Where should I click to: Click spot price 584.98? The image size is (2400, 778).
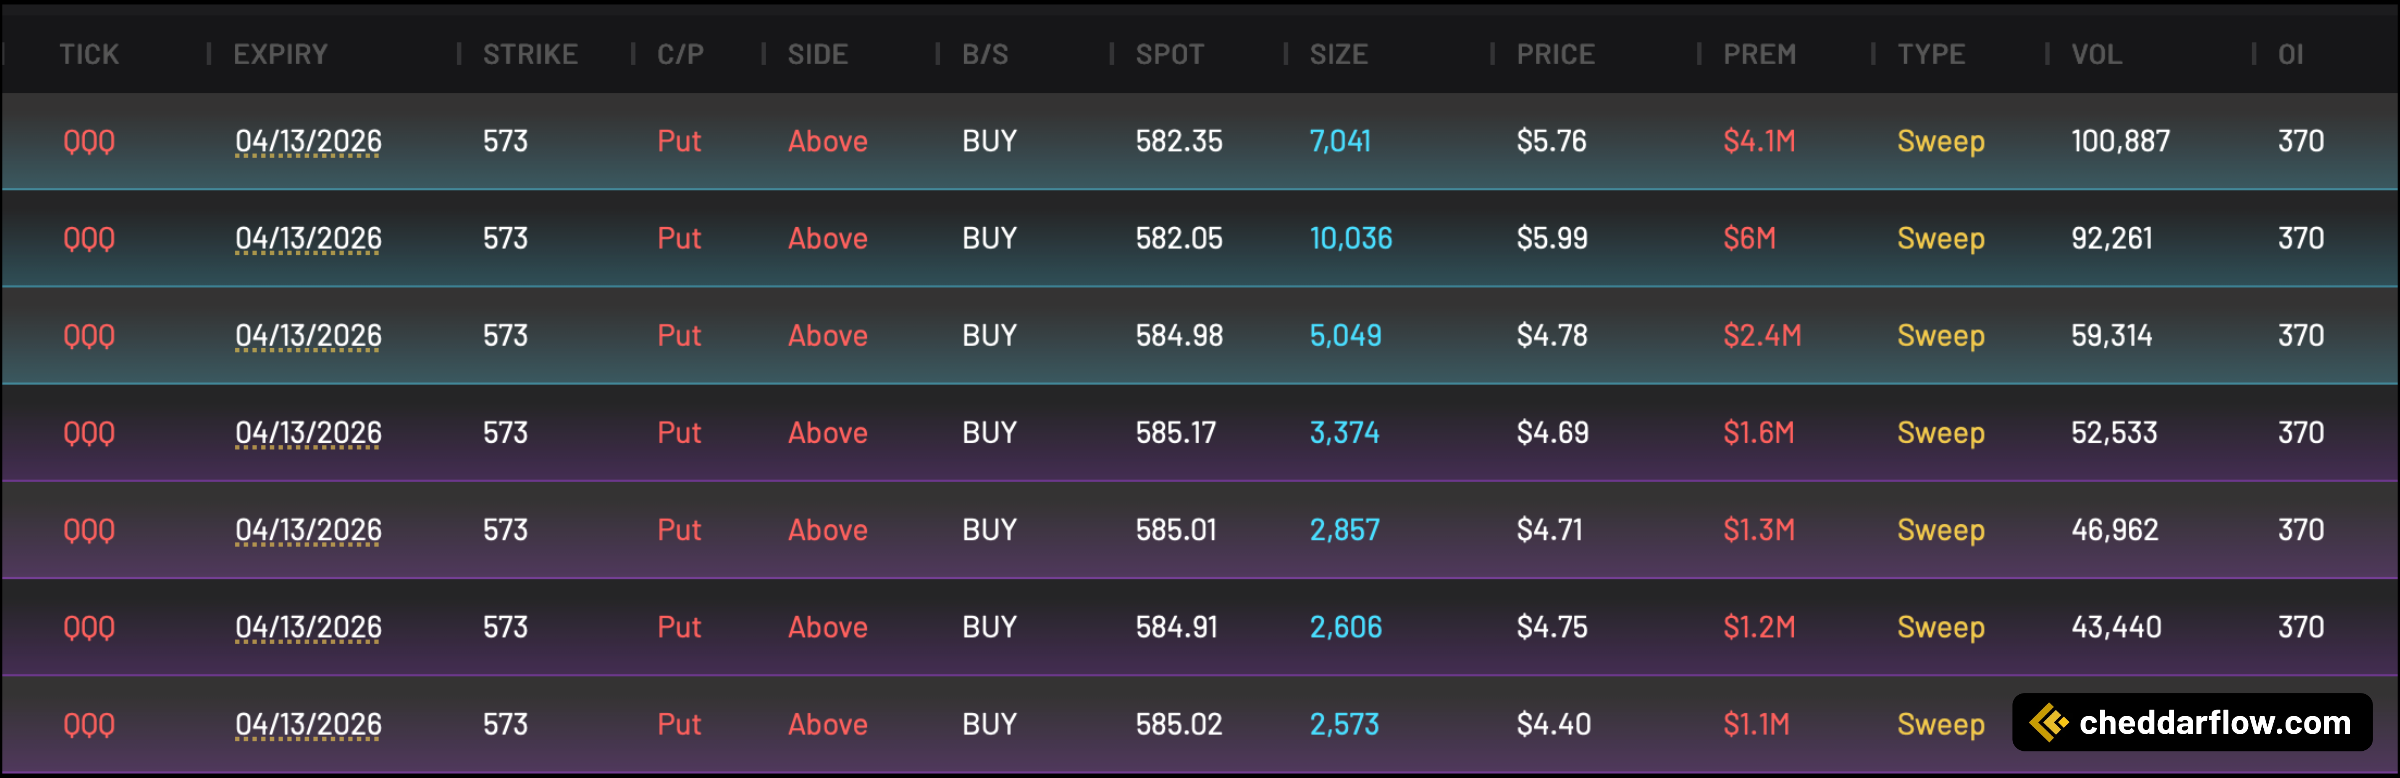[1179, 335]
